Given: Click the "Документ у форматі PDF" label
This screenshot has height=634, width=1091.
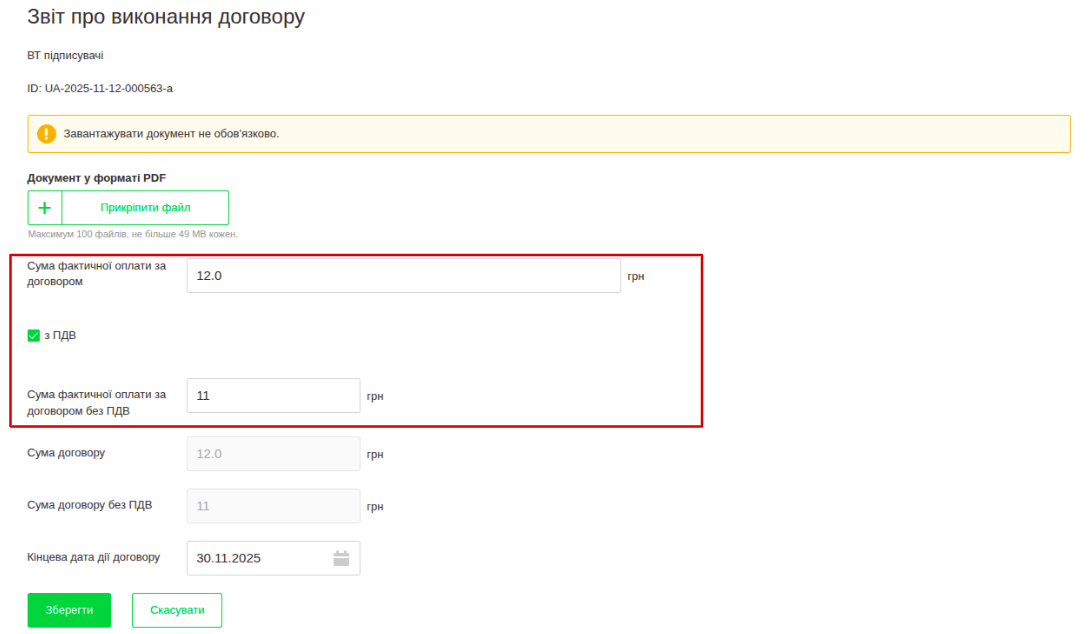Looking at the screenshot, I should coord(96,178).
